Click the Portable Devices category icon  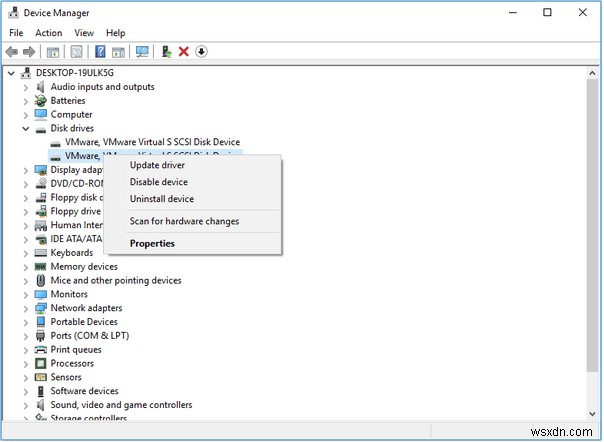coord(40,322)
